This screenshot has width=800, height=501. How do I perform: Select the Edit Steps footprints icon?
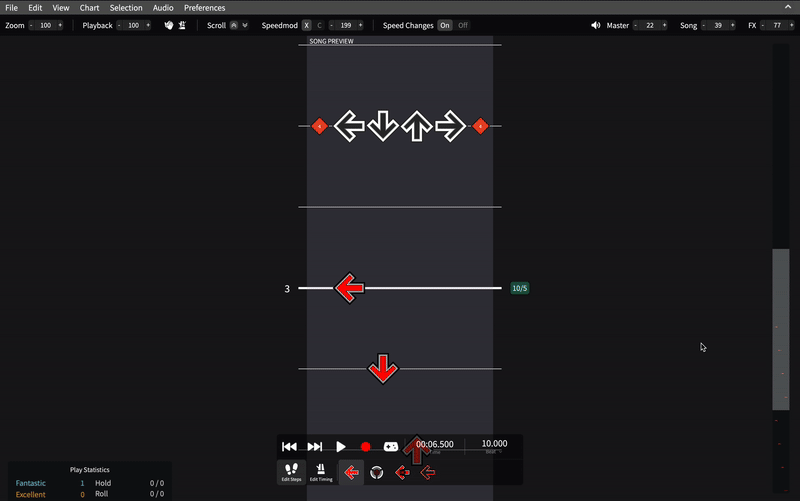[x=291, y=472]
